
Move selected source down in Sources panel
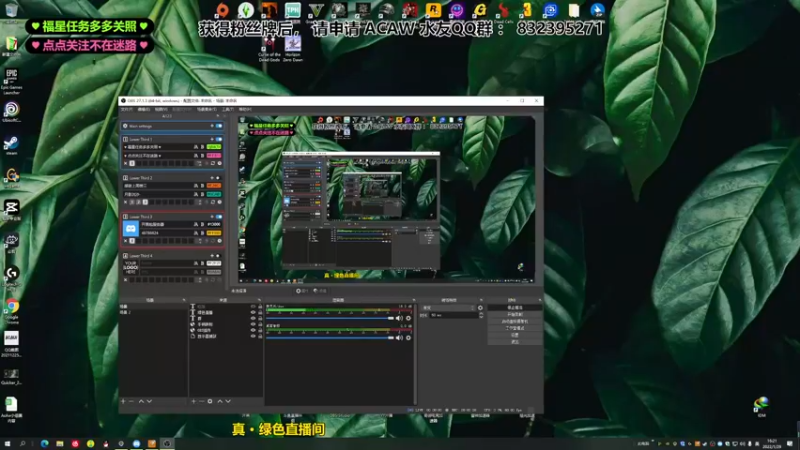(x=228, y=402)
